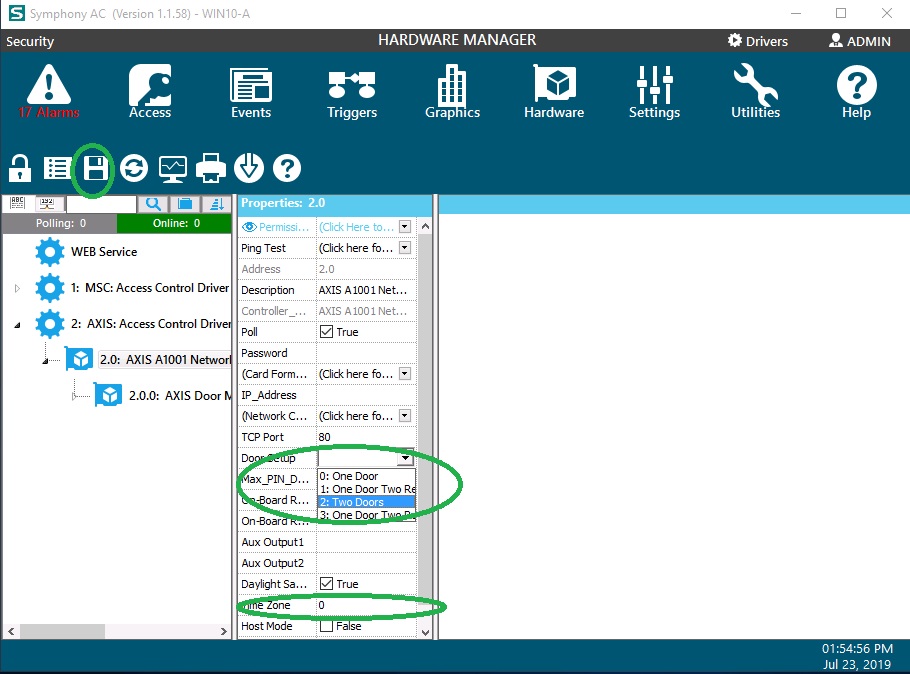The height and width of the screenshot is (674, 910).
Task: Collapse the AXIS Access Control Driver node
Action: (x=17, y=325)
